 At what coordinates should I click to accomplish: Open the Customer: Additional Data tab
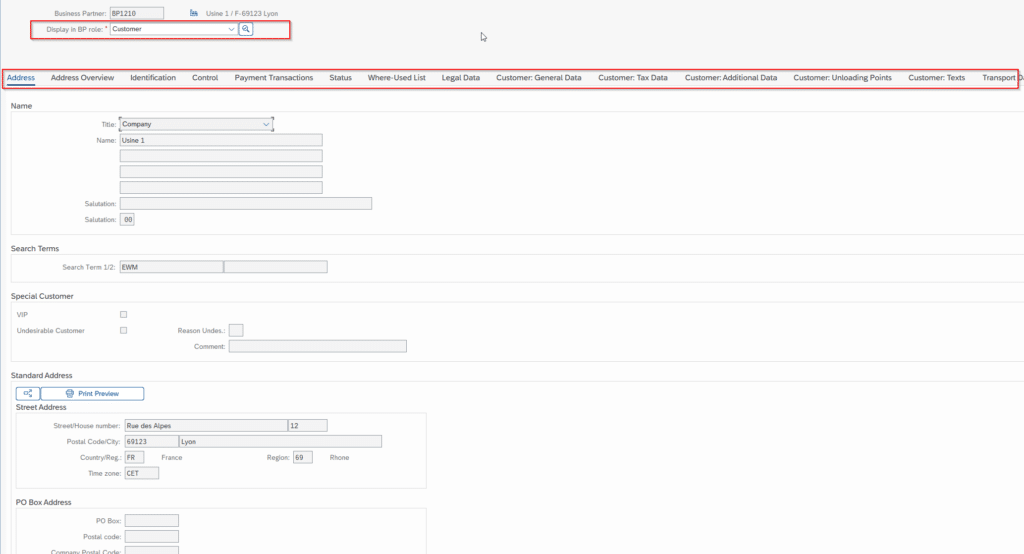(x=731, y=78)
